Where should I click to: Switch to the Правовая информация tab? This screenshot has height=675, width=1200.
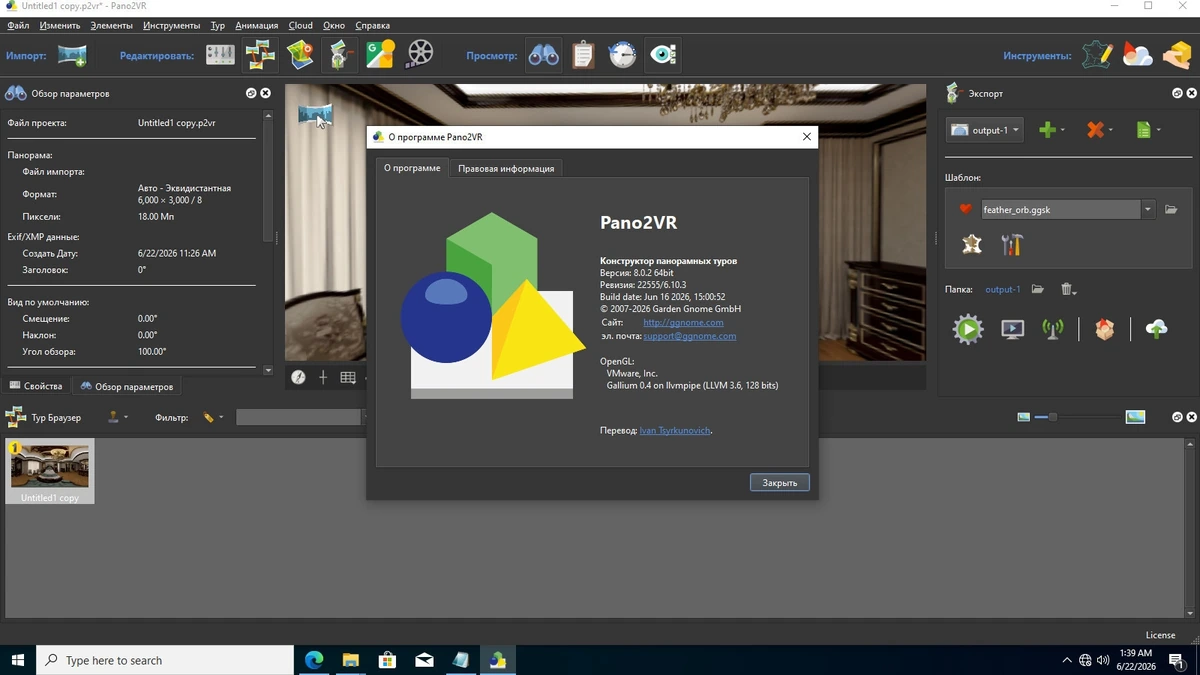point(506,168)
